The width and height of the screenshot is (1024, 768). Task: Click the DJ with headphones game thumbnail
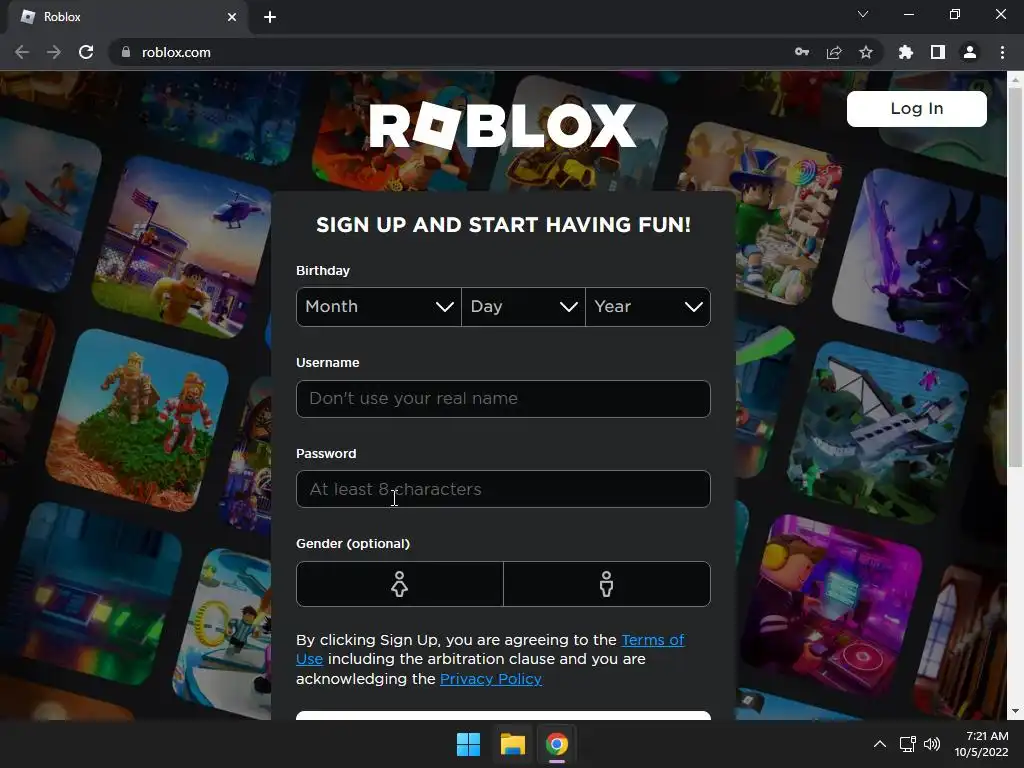click(x=833, y=604)
